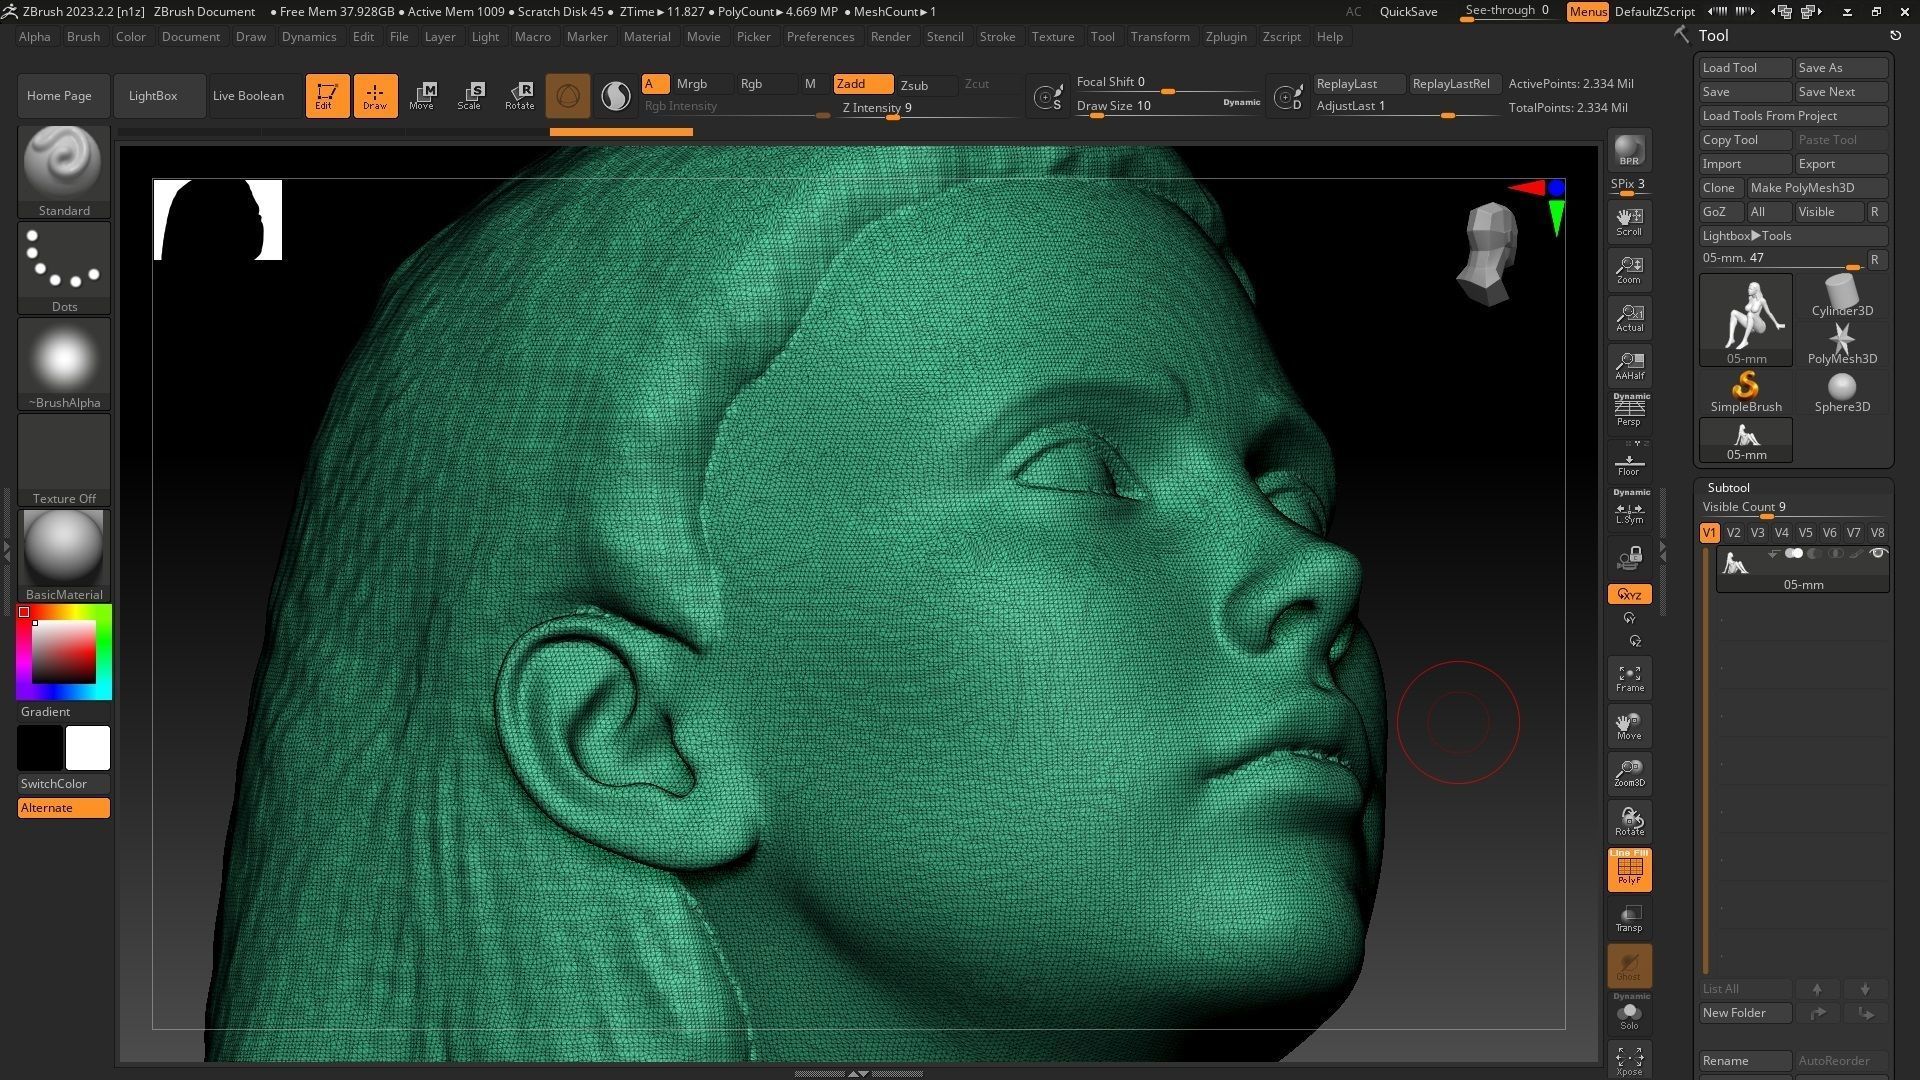Screen dimensions: 1920x1080
Task: Click the Zoom3D icon
Action: click(x=1629, y=774)
